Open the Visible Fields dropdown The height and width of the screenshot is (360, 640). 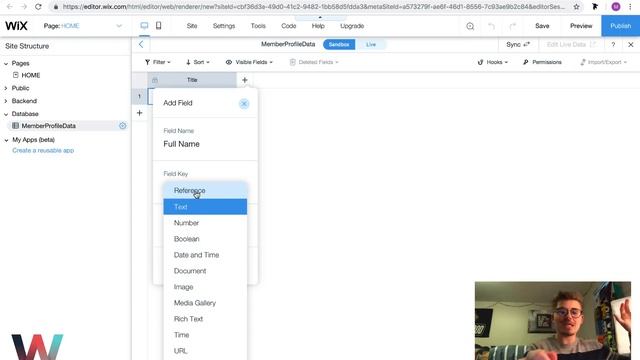coord(249,62)
